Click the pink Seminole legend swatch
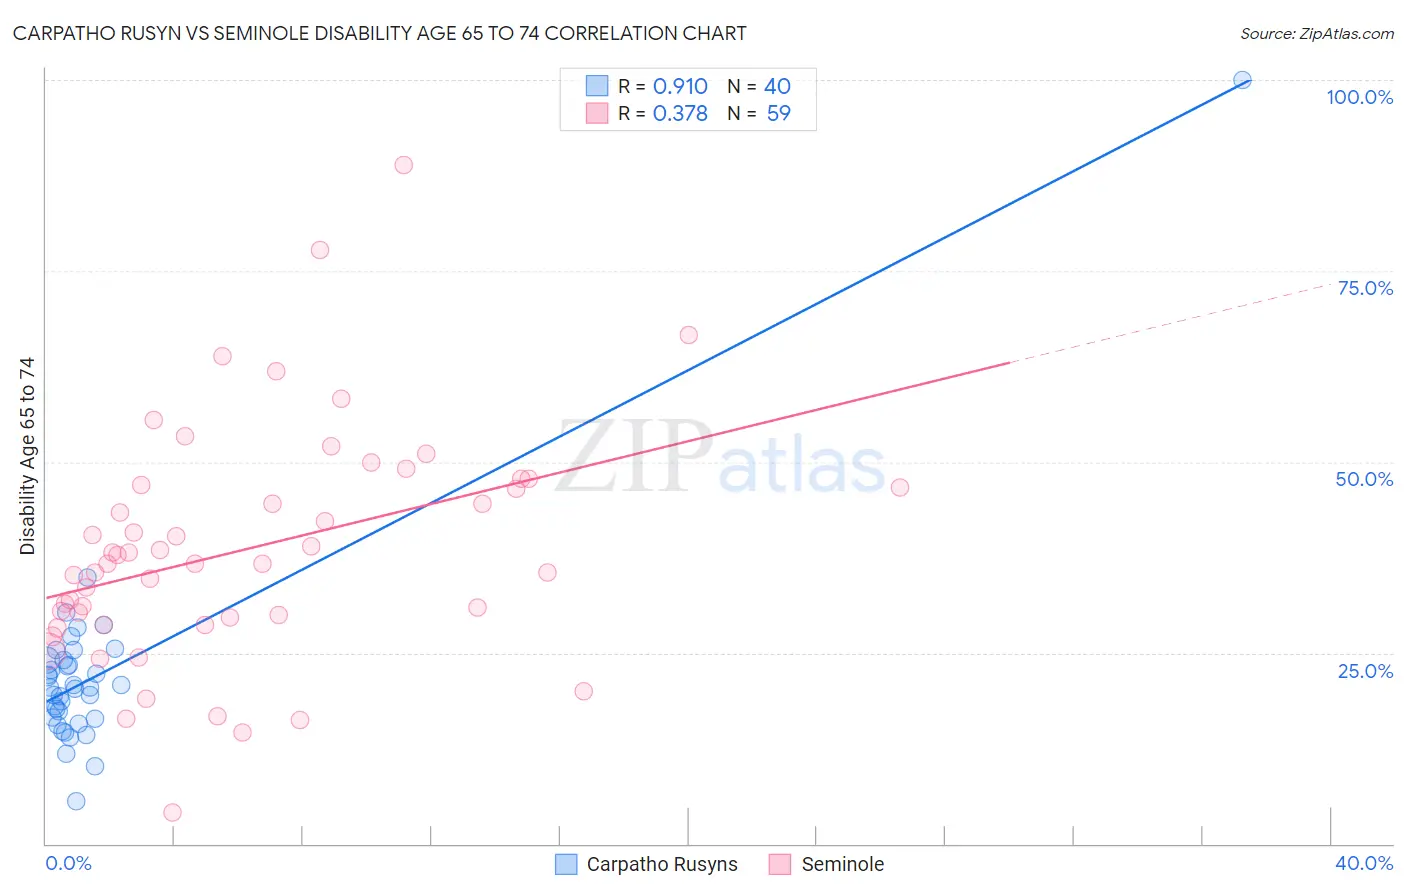This screenshot has width=1406, height=892. click(780, 864)
